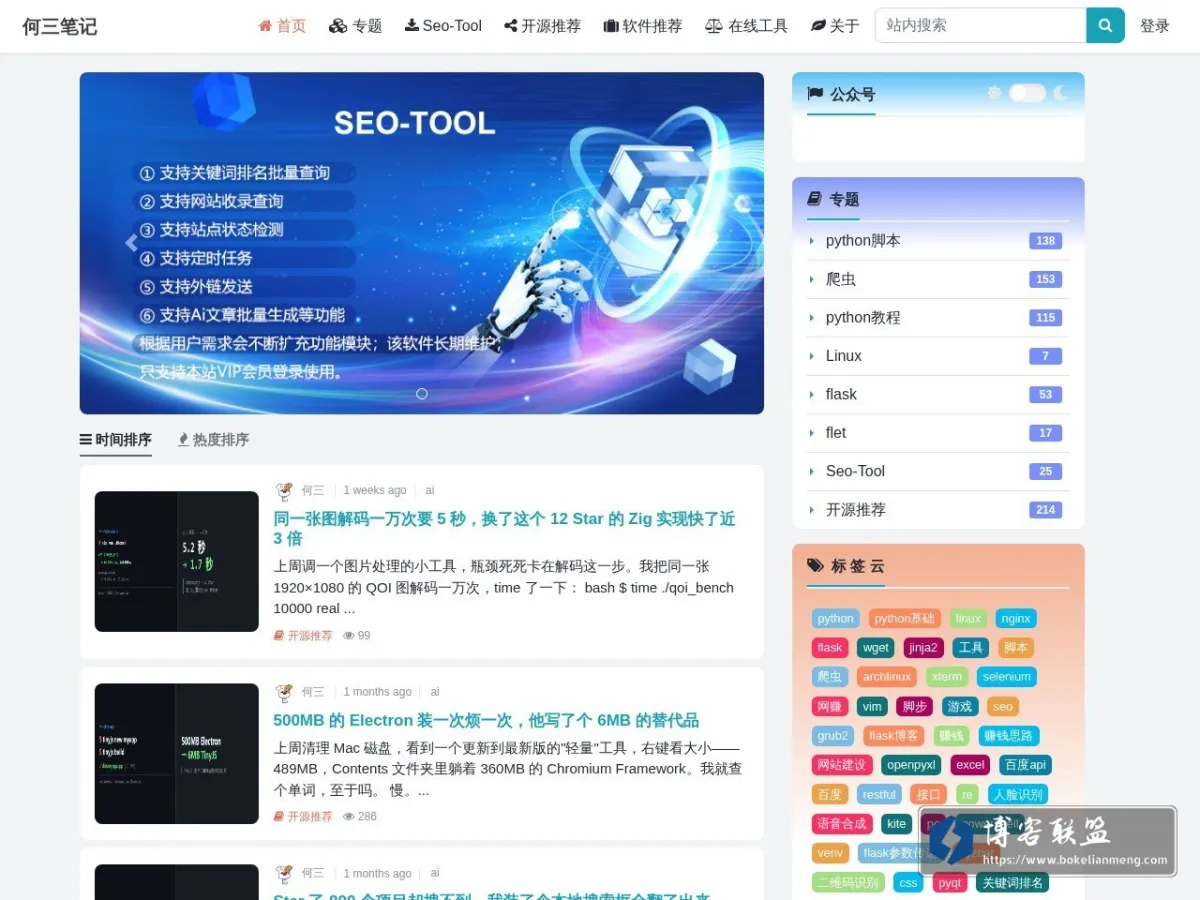The height and width of the screenshot is (900, 1200).
Task: Toggle the day/night theme switch
Action: (1027, 93)
